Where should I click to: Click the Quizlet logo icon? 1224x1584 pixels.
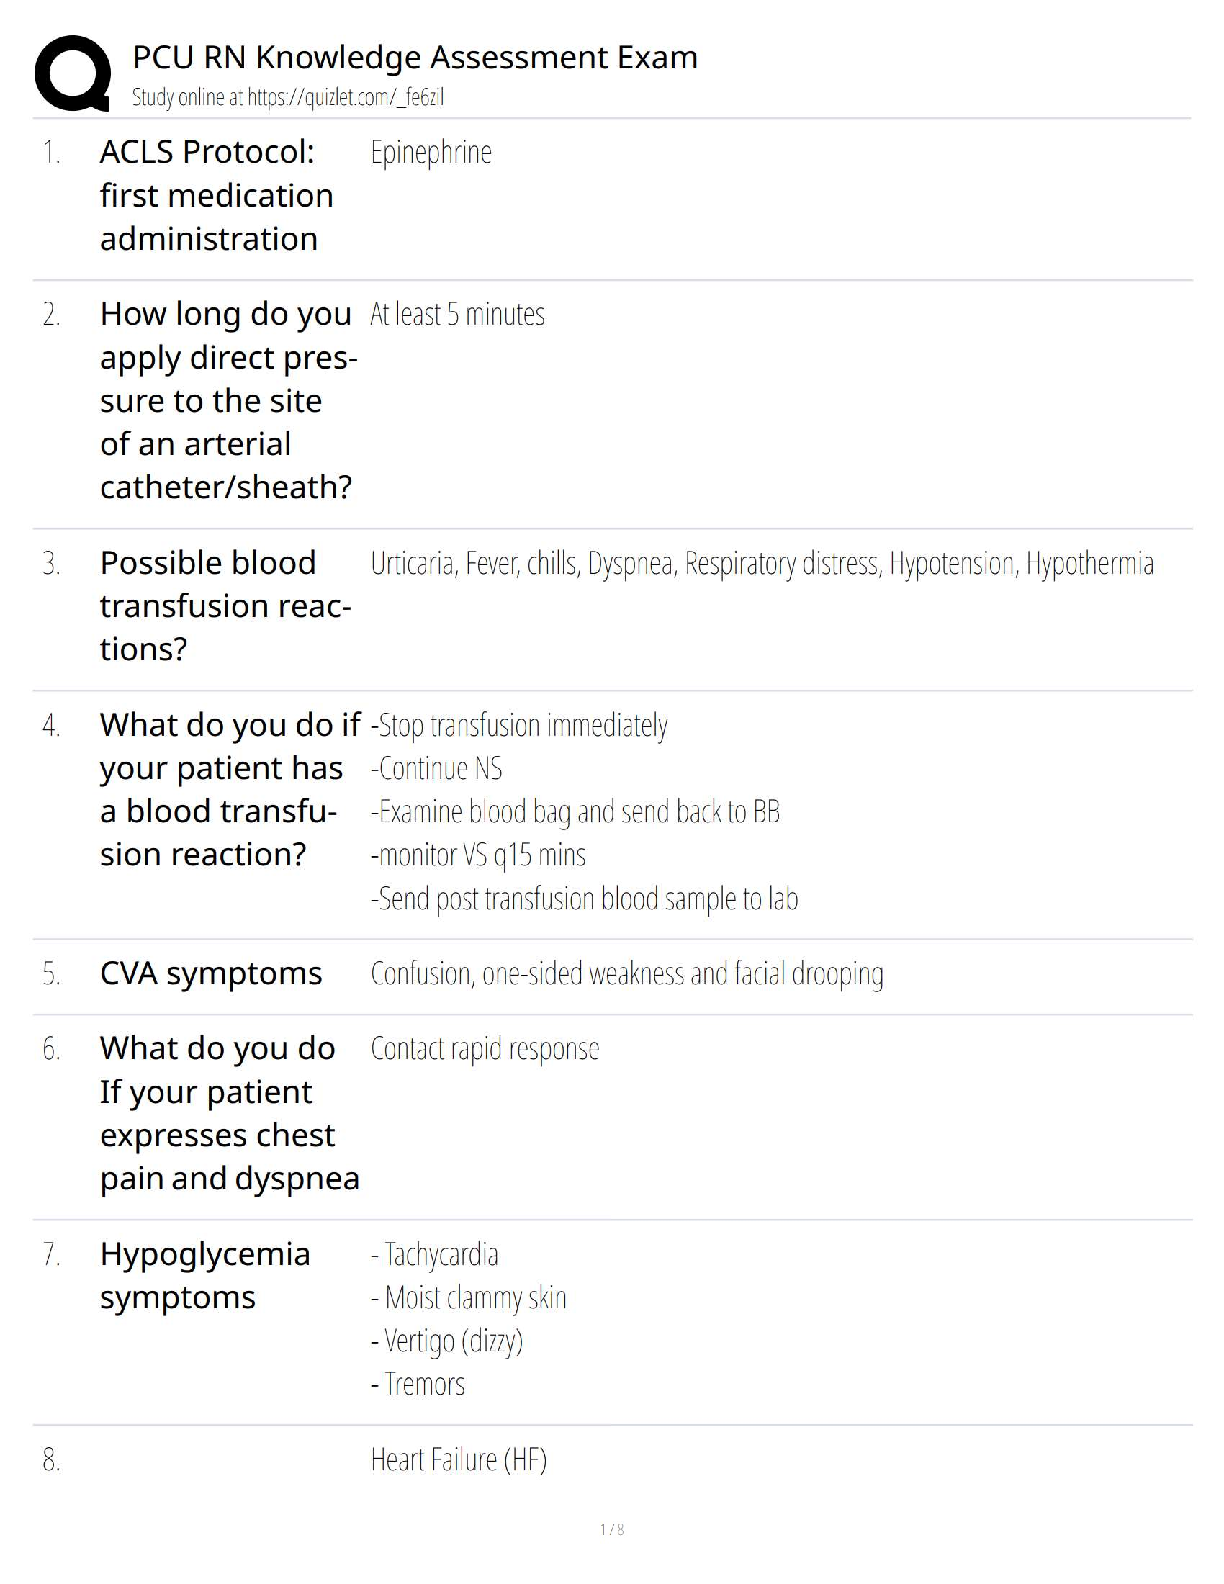point(72,73)
